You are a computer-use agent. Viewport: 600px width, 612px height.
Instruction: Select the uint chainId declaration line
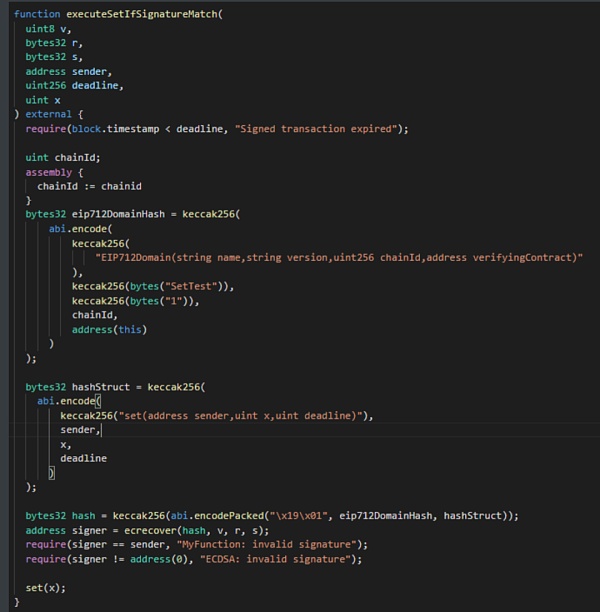click(x=60, y=157)
